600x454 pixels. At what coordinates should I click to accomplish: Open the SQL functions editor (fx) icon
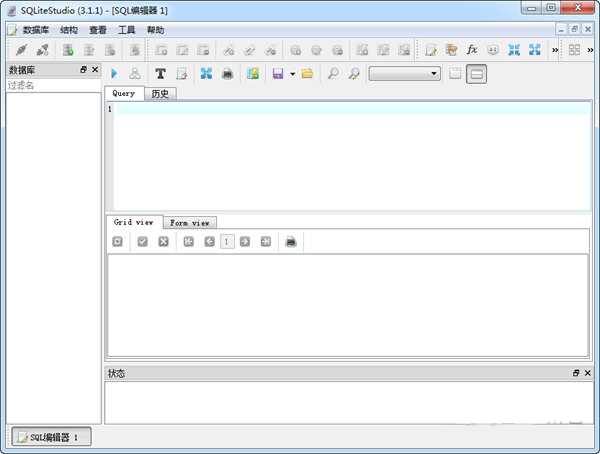(x=472, y=49)
